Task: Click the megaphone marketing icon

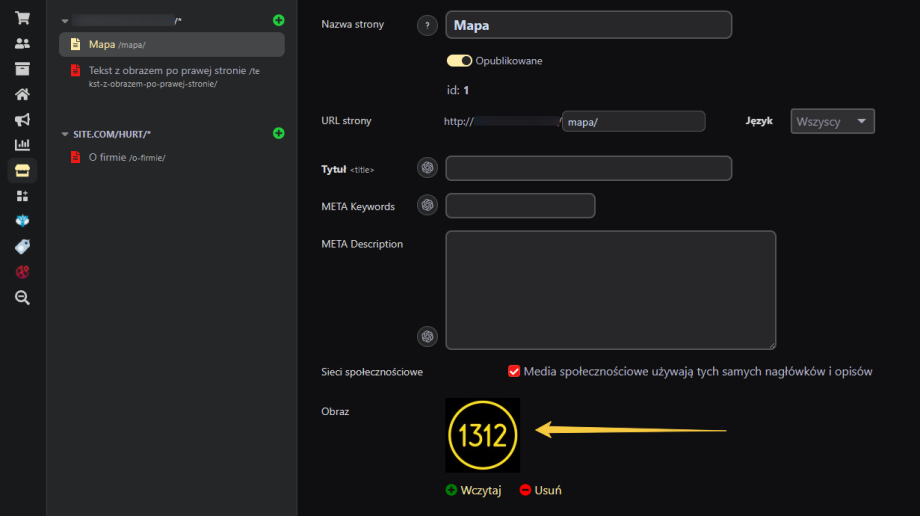Action: coord(21,120)
